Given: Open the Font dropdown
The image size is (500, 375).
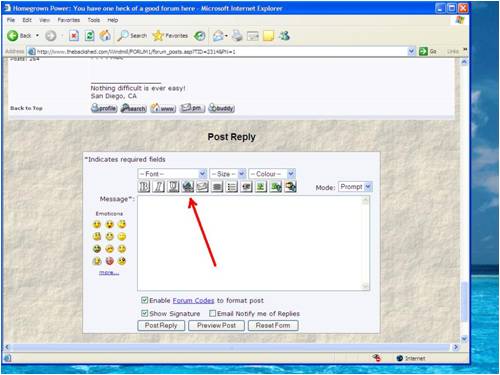Looking at the screenshot, I should tap(172, 174).
